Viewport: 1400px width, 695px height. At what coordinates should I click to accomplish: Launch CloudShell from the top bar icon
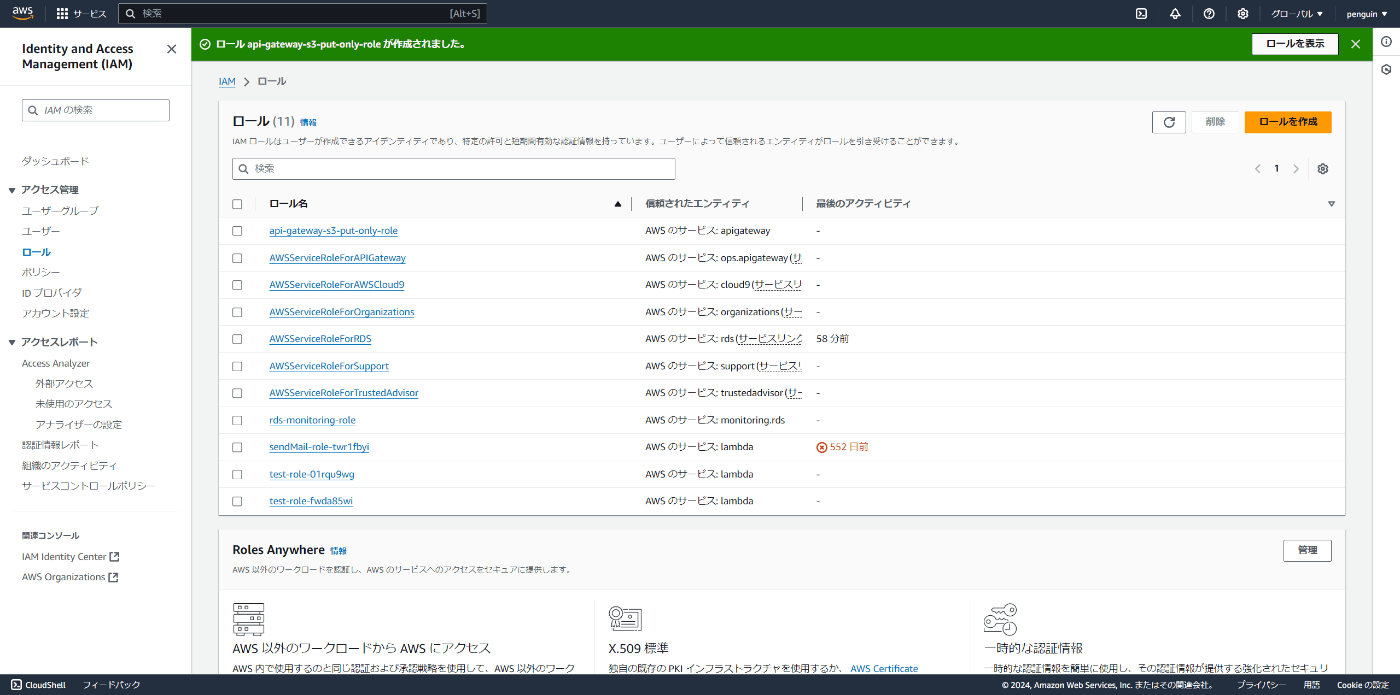point(1141,14)
